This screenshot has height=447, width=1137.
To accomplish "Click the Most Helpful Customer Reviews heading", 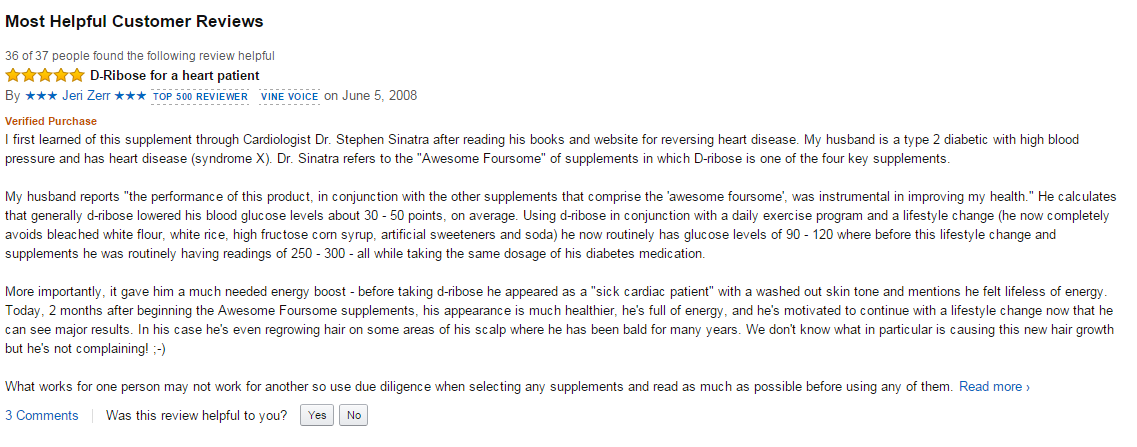I will (x=135, y=20).
